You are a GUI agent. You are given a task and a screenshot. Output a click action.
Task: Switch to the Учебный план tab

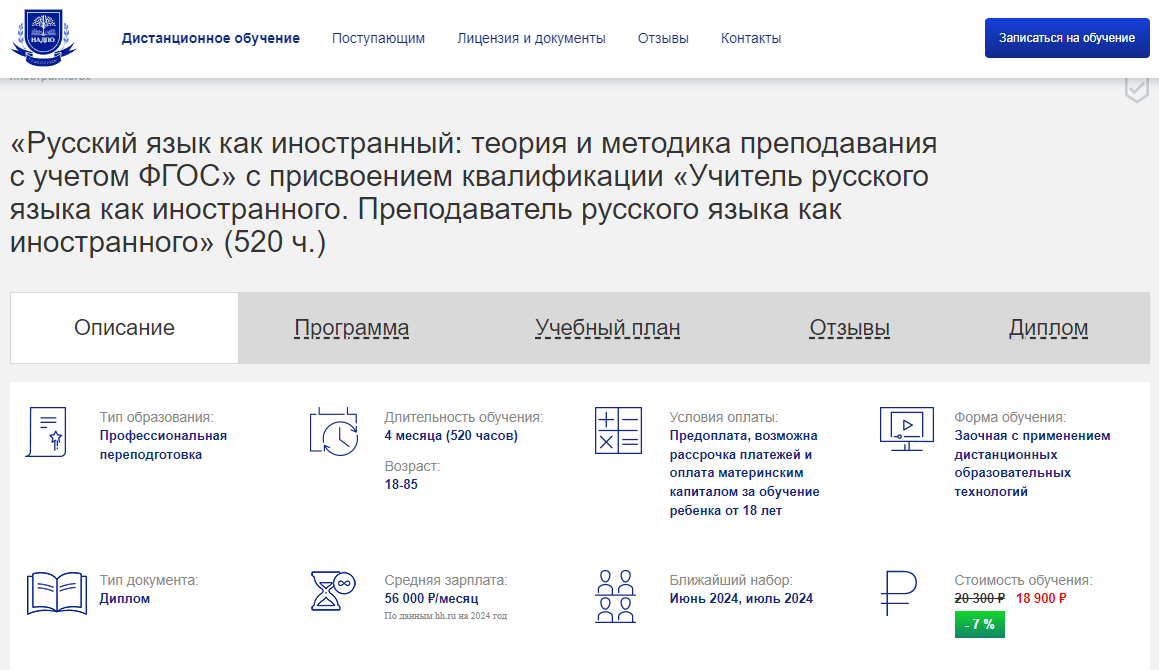coord(607,328)
